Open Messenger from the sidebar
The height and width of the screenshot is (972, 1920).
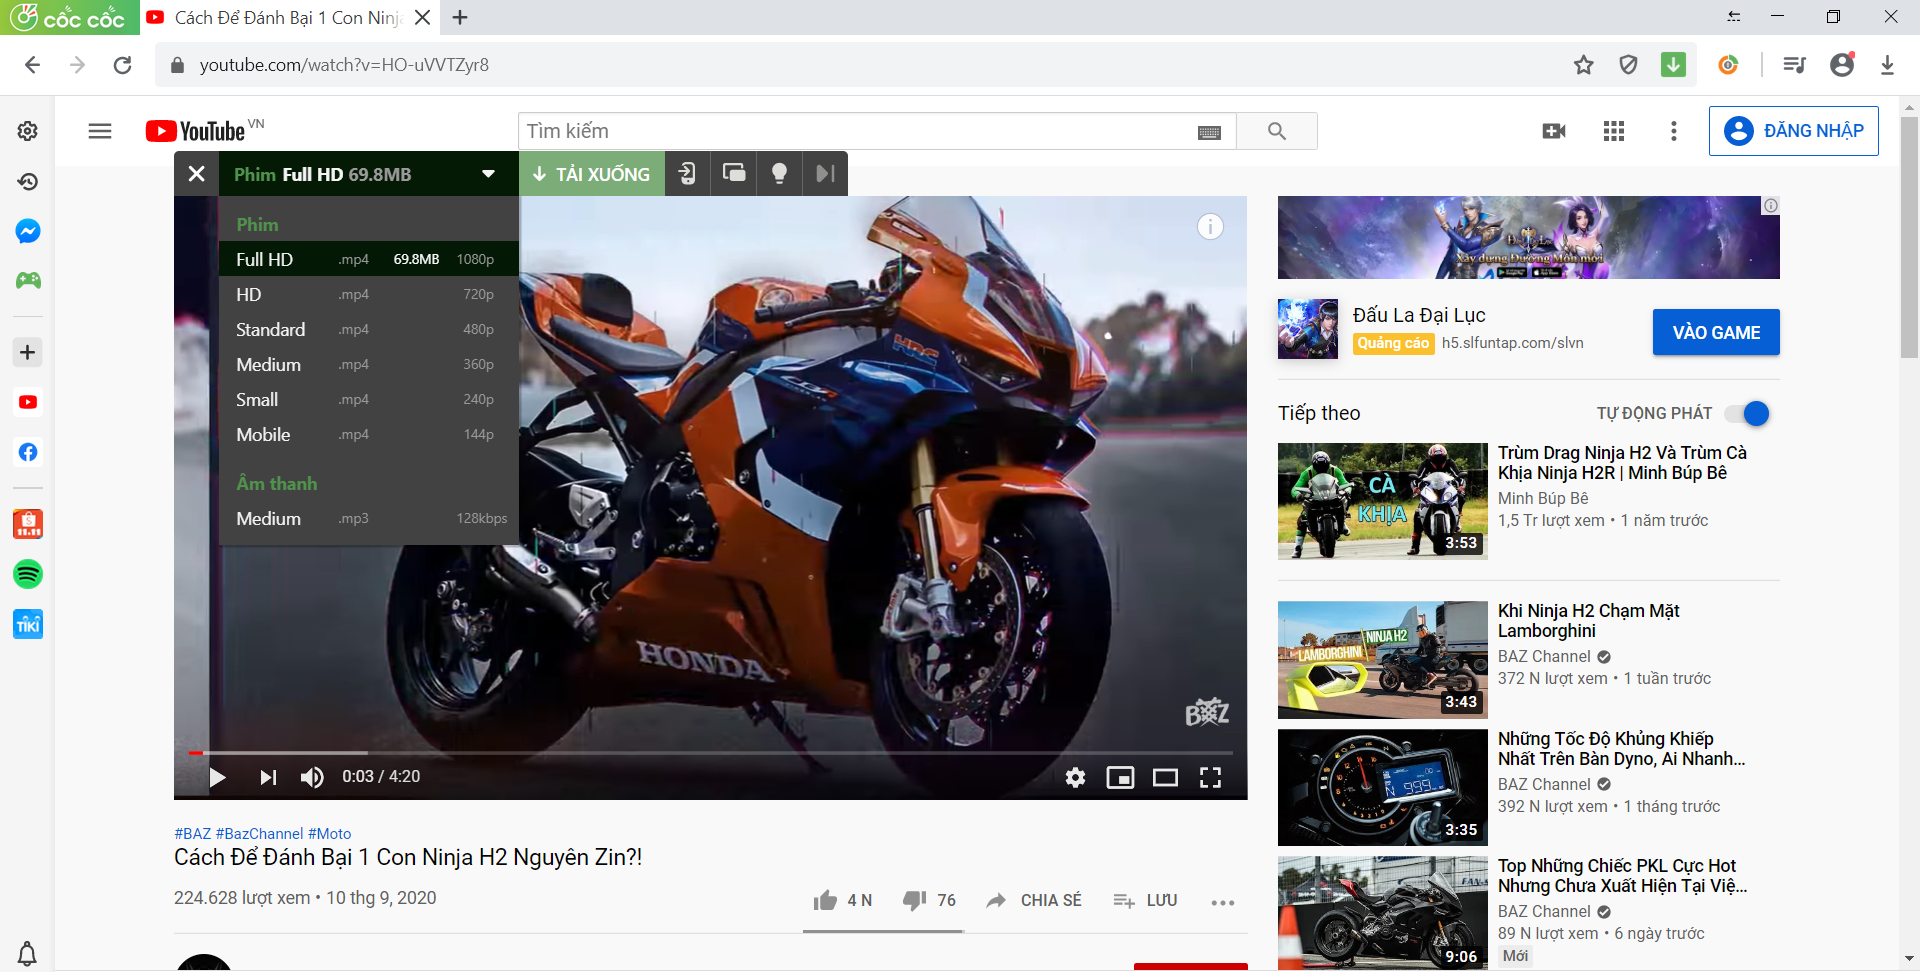(x=28, y=231)
